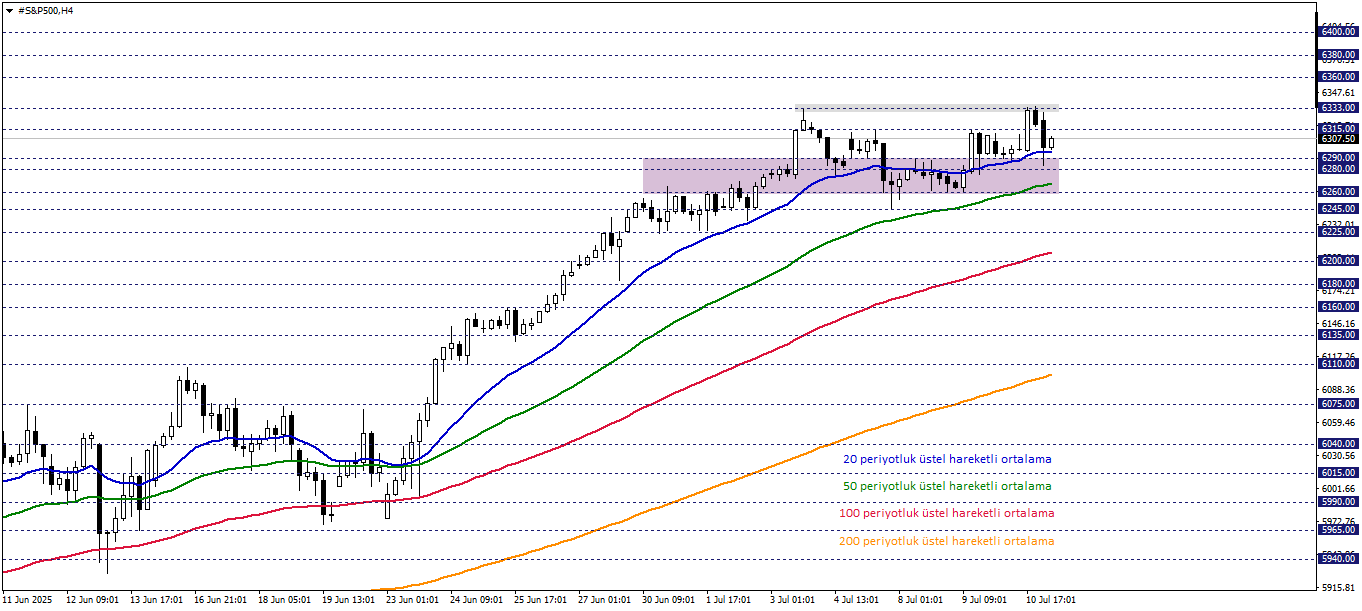1362x611 pixels.
Task: Click the 13 Jun 17:01 time label
Action: click(x=156, y=600)
